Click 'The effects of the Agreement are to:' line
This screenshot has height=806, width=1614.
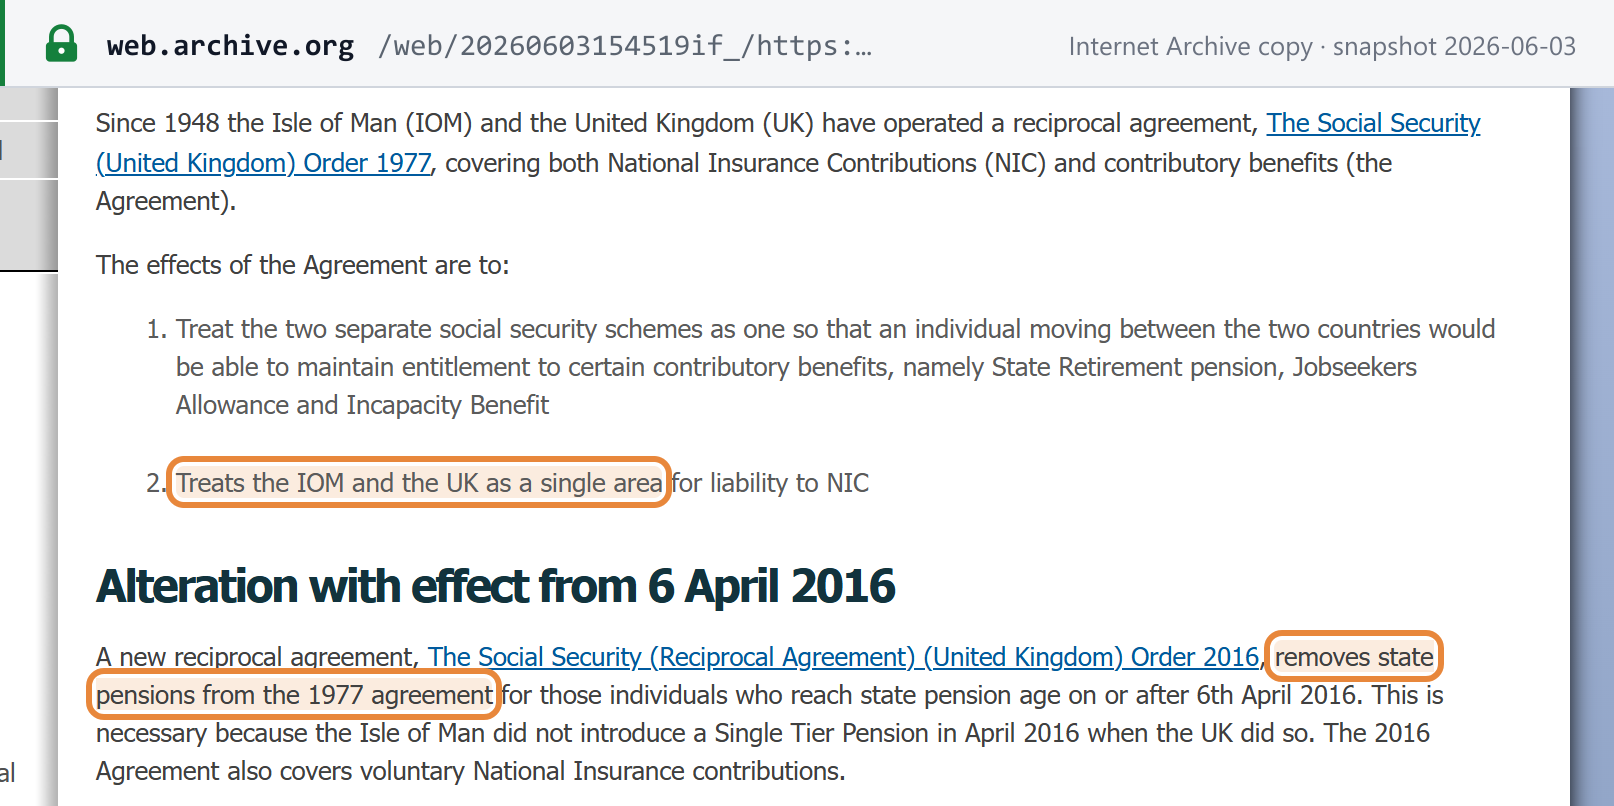[303, 265]
